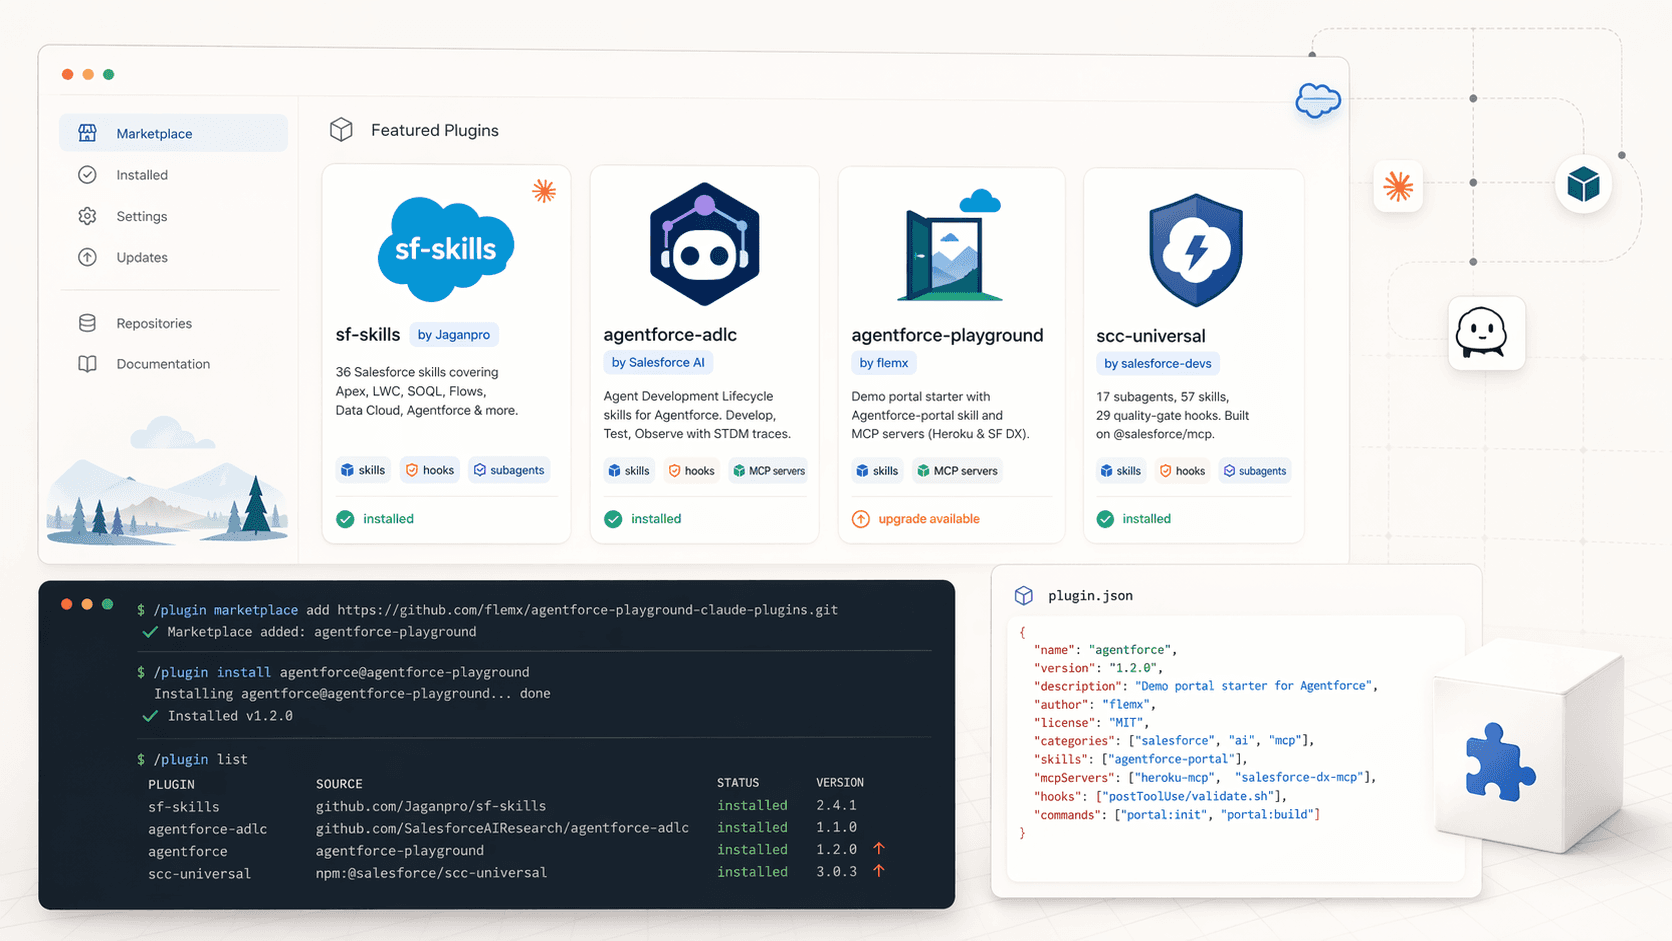Click the installed checkmark on agentforce-adlc

pos(613,519)
